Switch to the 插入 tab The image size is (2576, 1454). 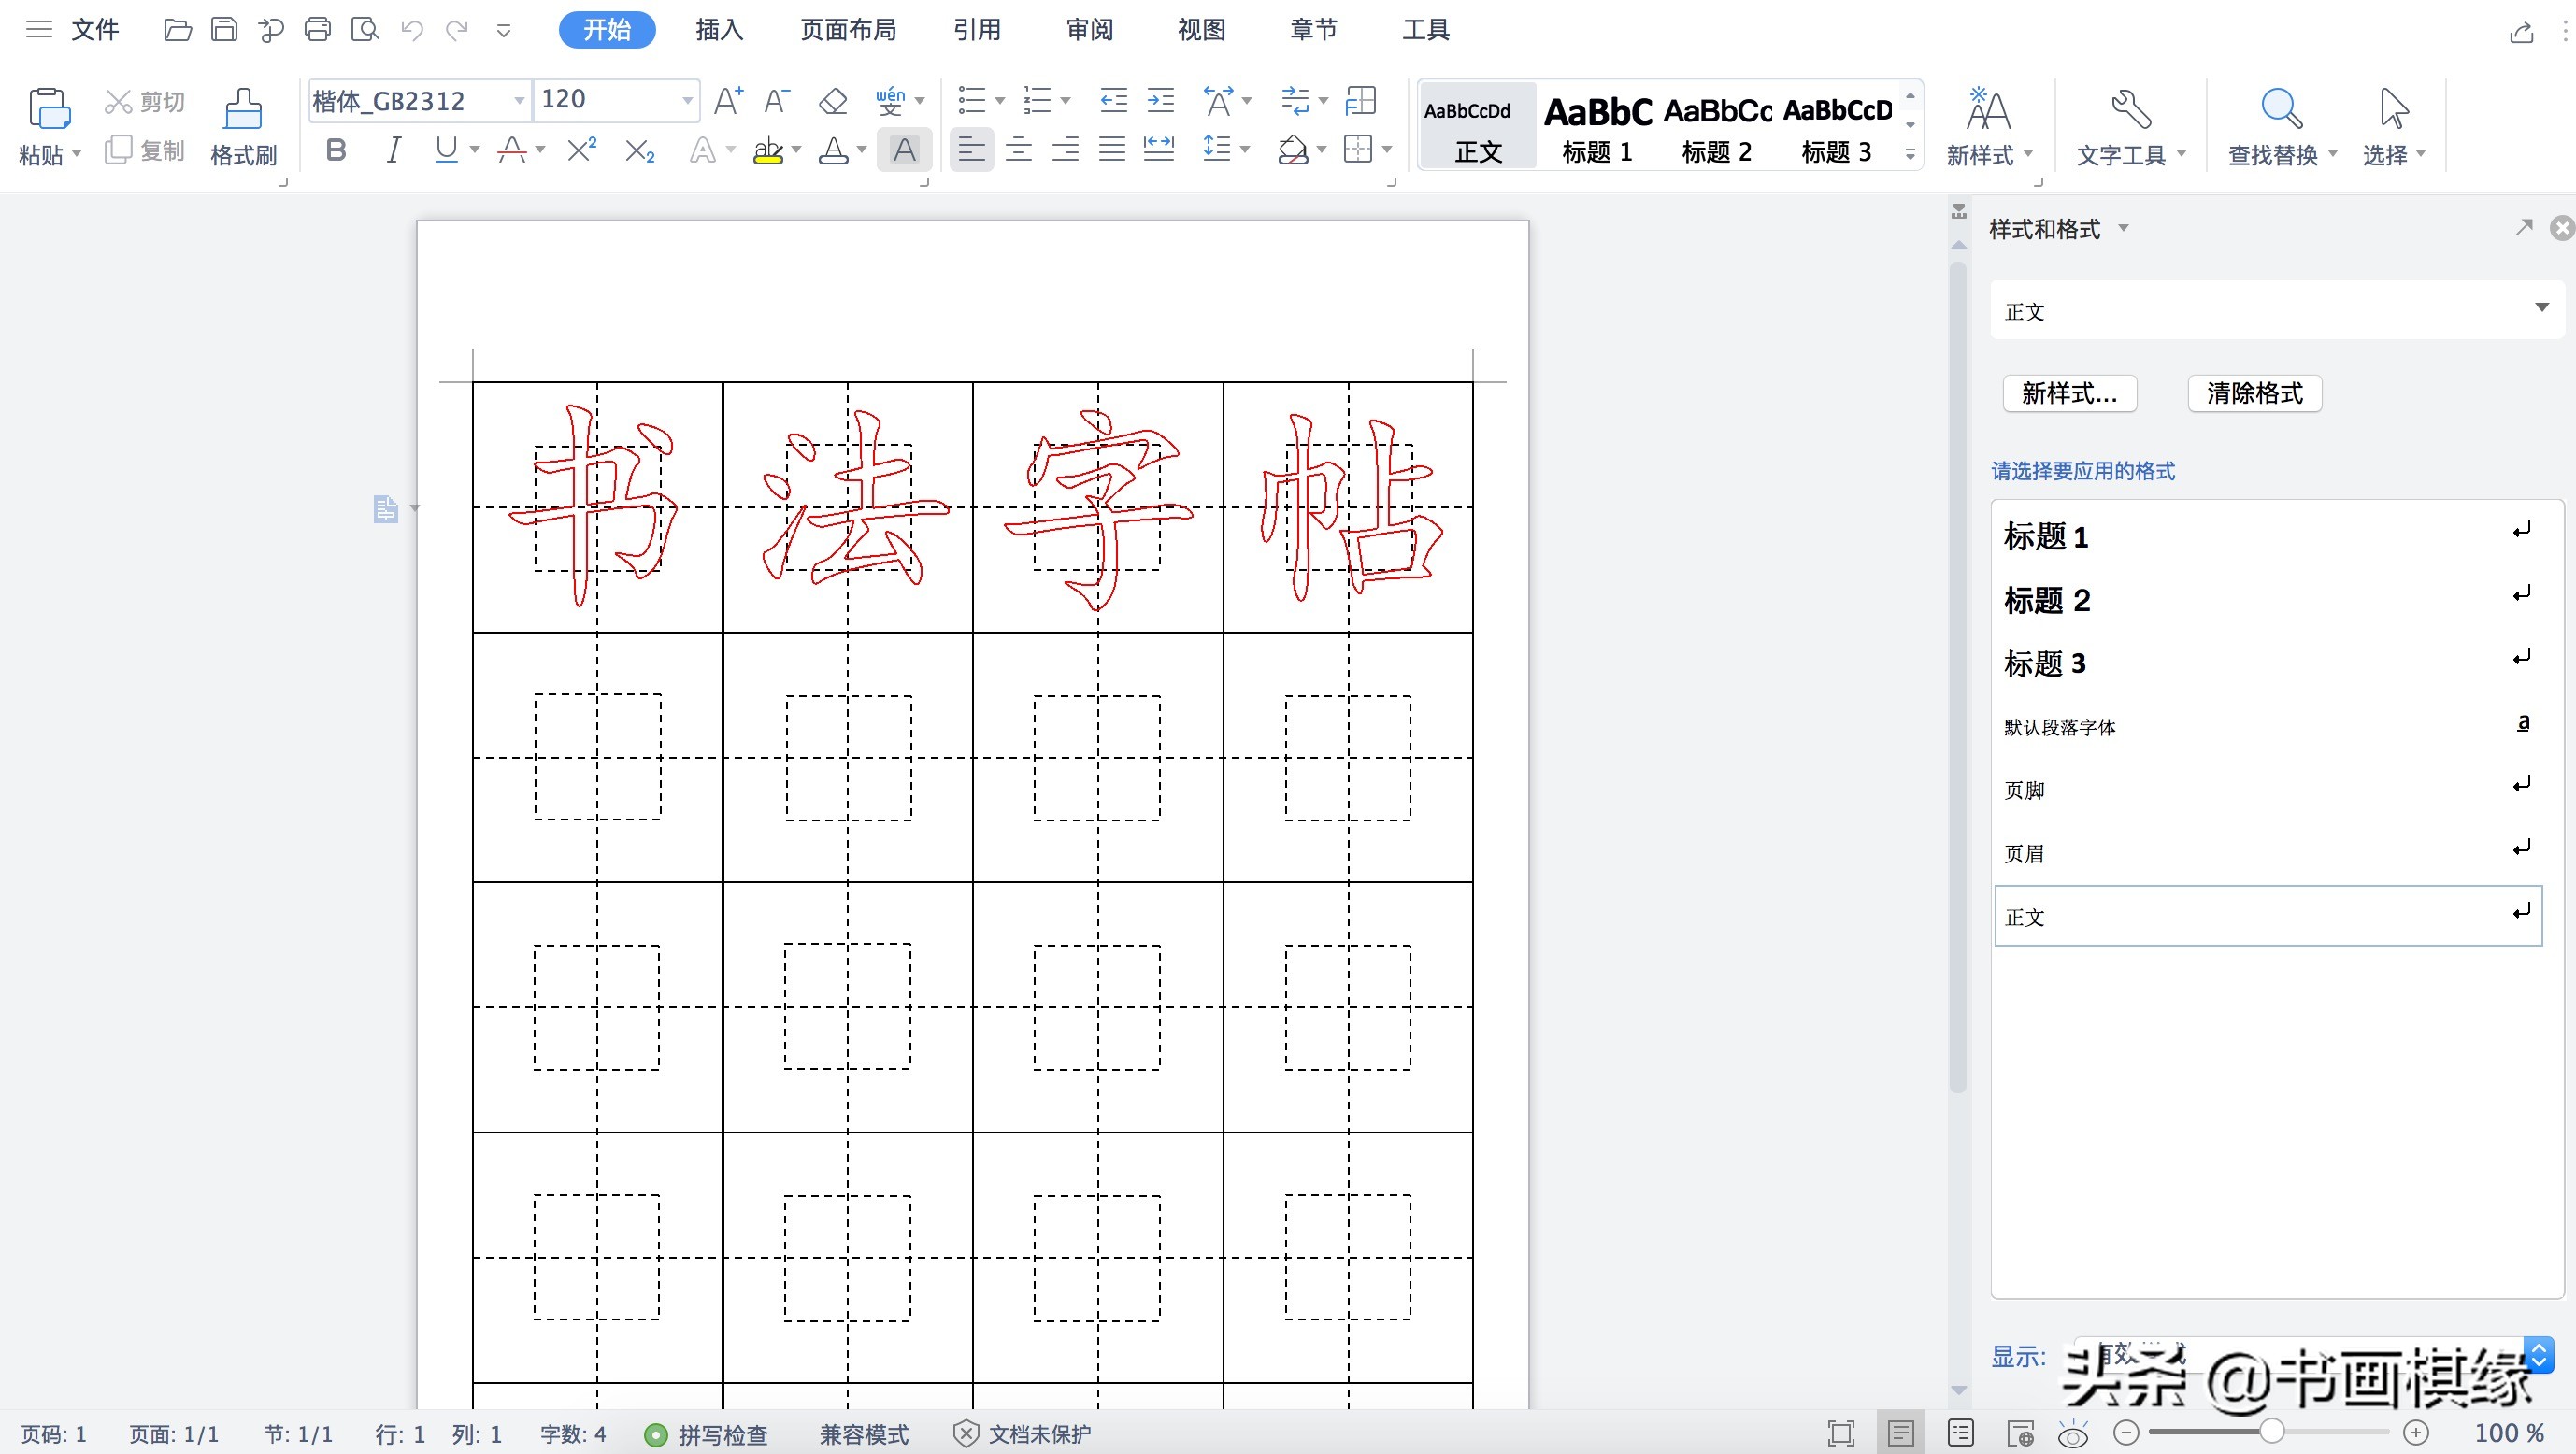pyautogui.click(x=719, y=30)
